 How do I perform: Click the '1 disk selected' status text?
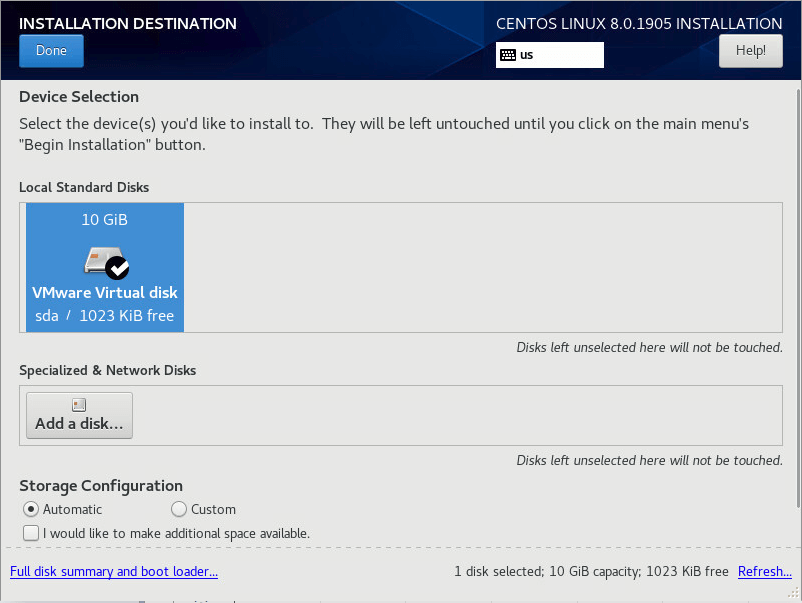[590, 572]
